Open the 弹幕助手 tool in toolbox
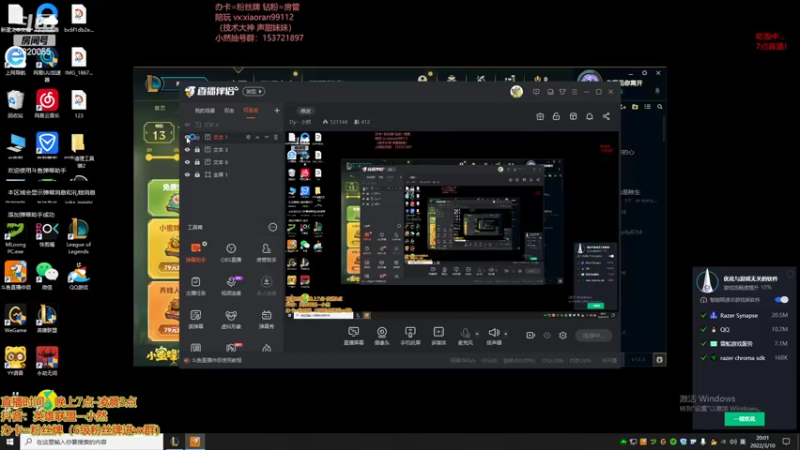 pos(196,253)
